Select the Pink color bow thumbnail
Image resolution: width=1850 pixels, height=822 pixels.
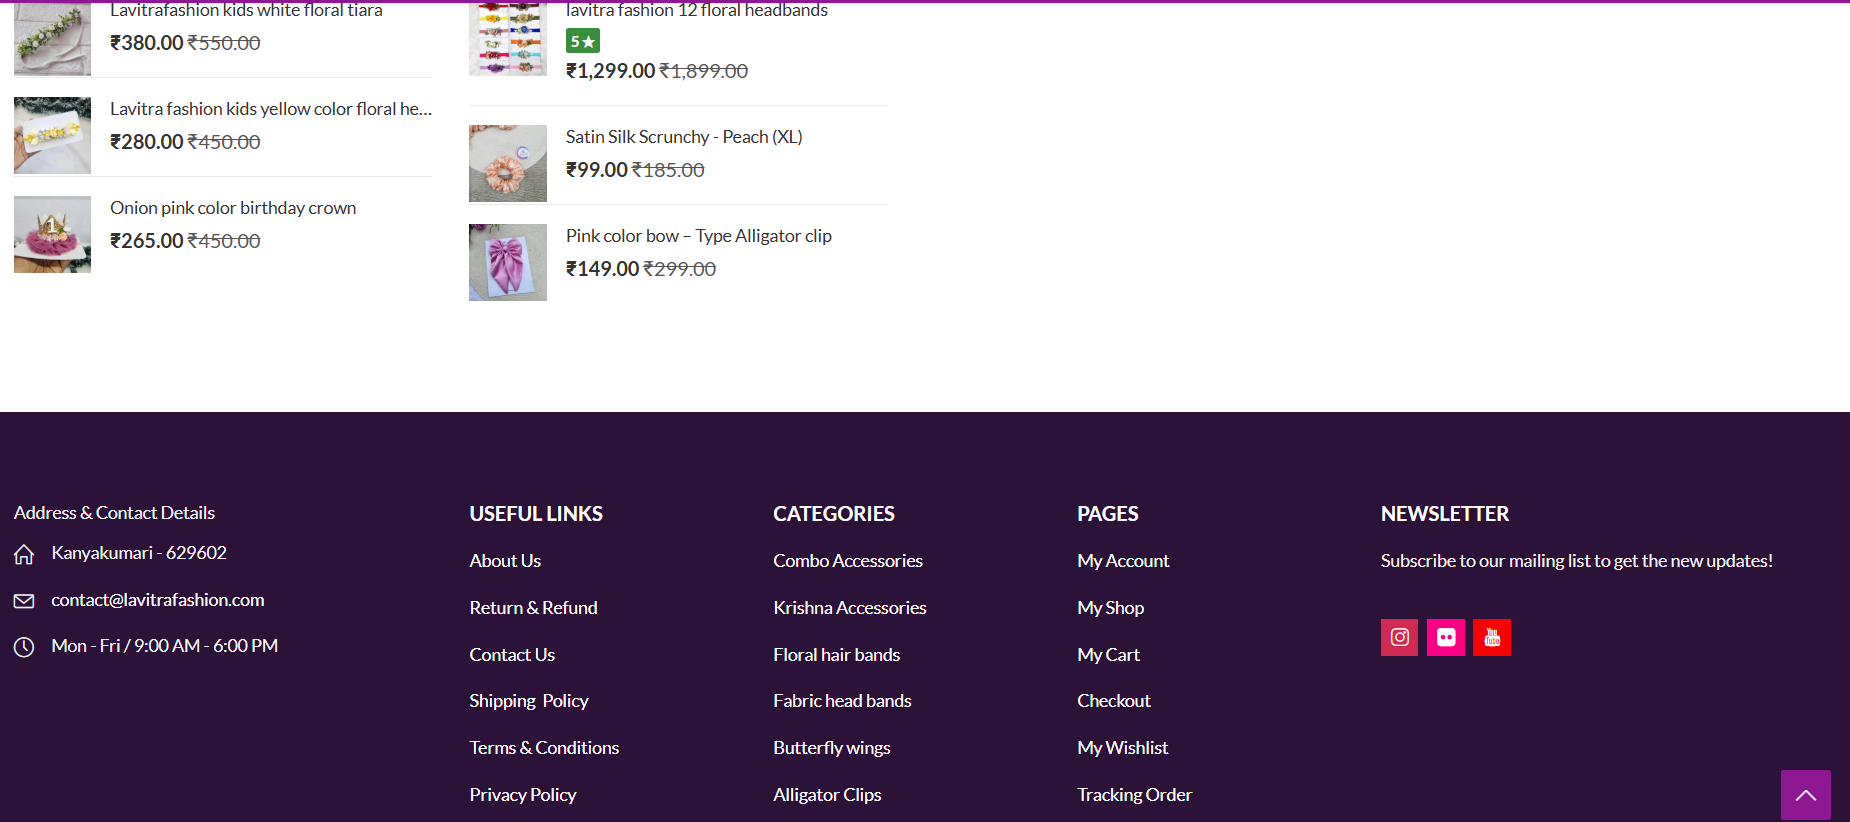click(x=508, y=262)
